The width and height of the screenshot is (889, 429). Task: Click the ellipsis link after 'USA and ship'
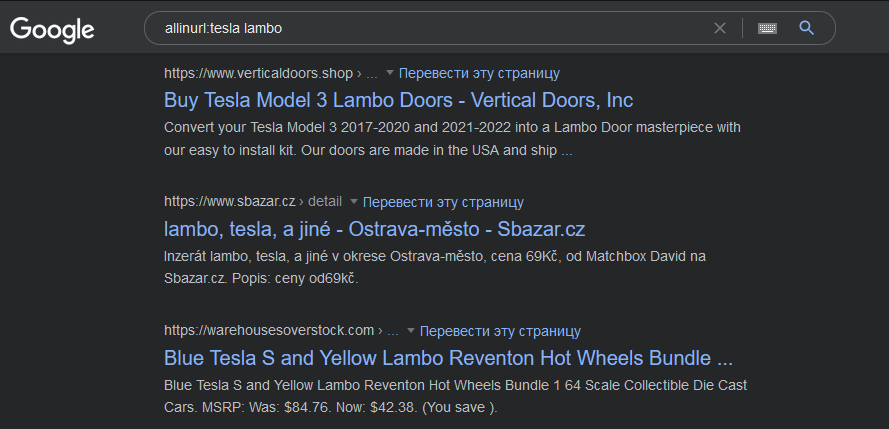point(567,151)
